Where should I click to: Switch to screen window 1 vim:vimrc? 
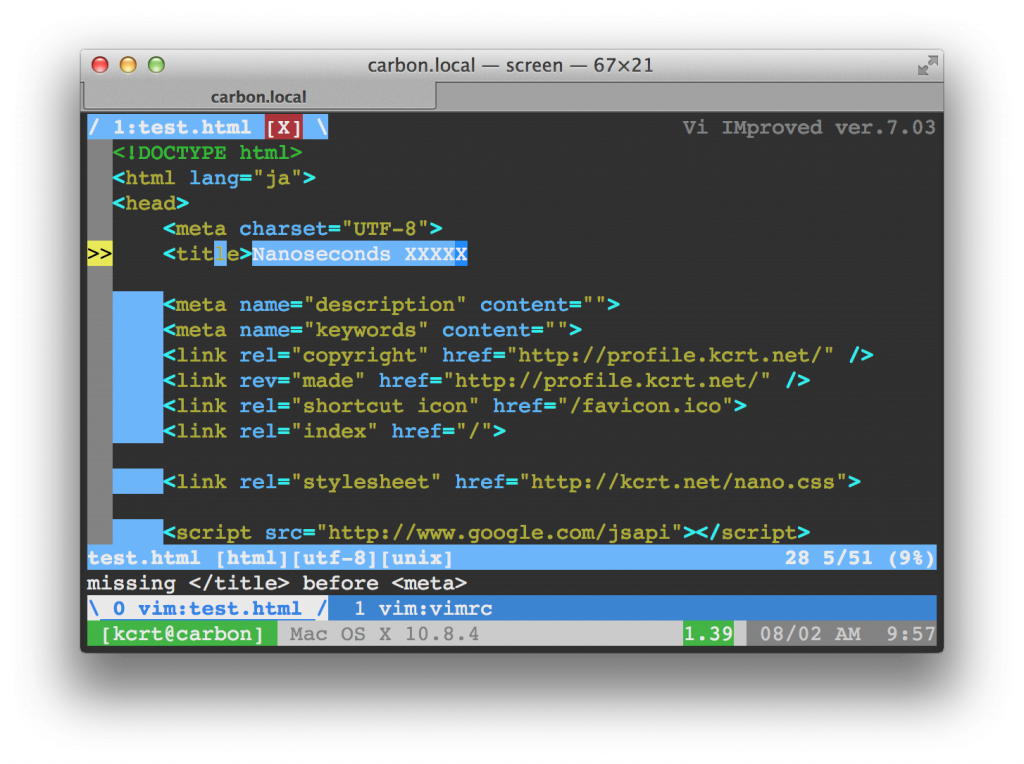tap(423, 609)
